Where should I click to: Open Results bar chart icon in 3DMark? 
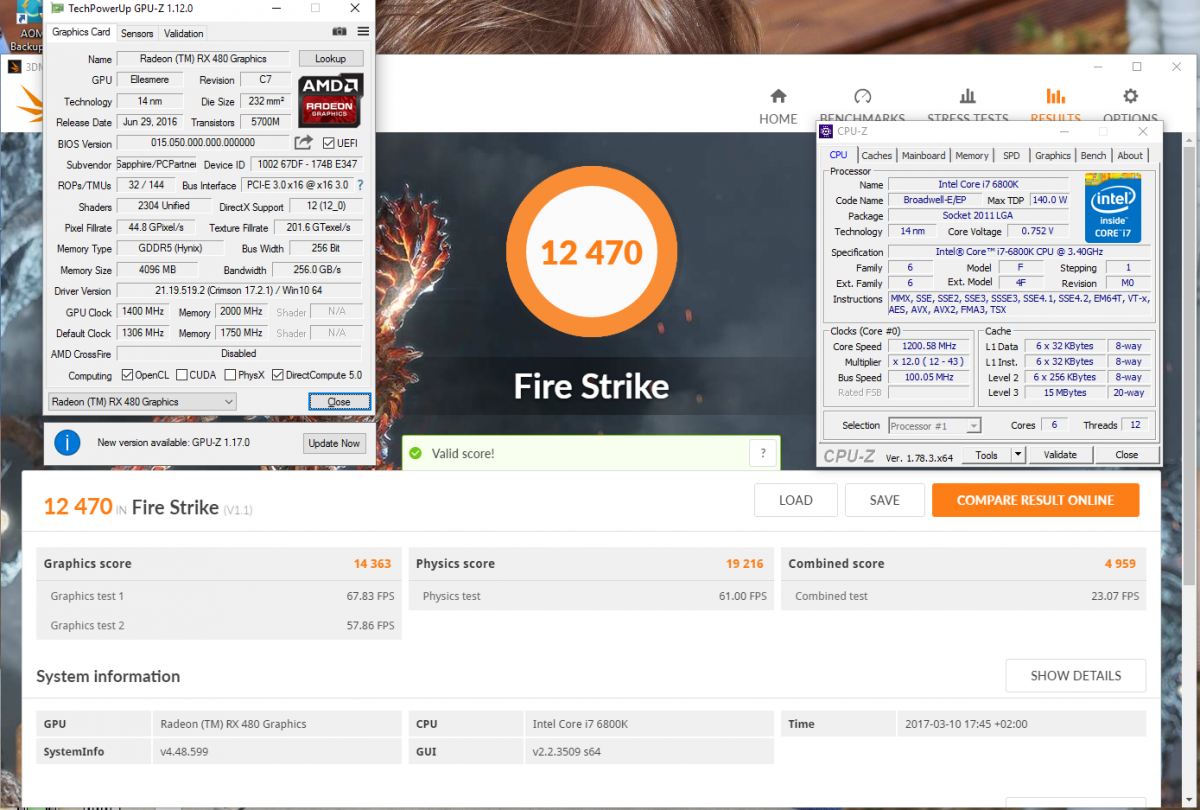(1055, 96)
